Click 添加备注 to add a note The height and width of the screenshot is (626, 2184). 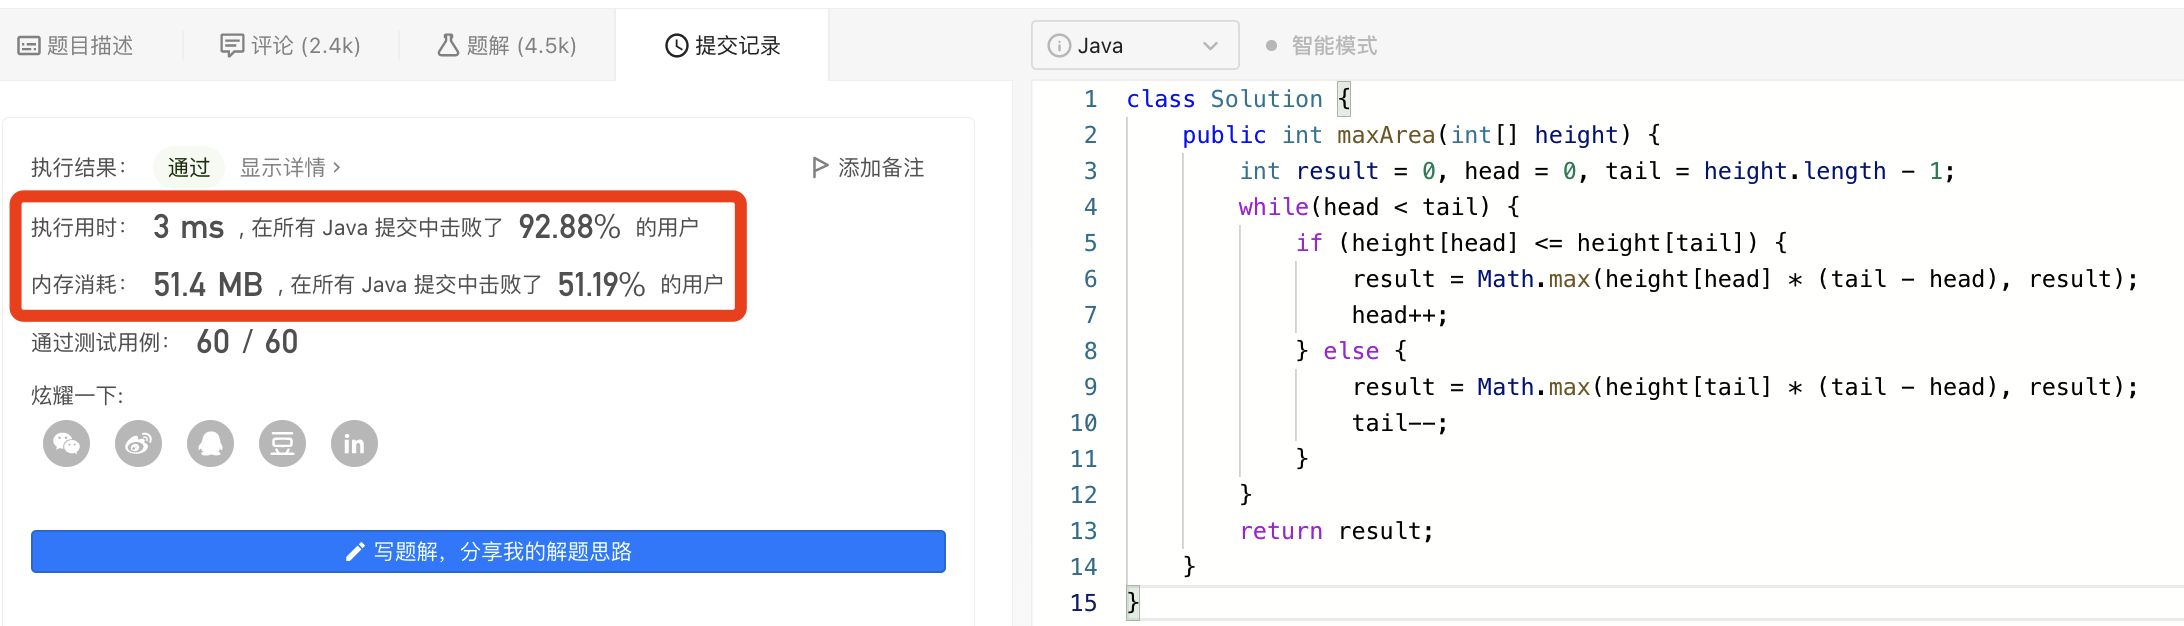pyautogui.click(x=868, y=167)
